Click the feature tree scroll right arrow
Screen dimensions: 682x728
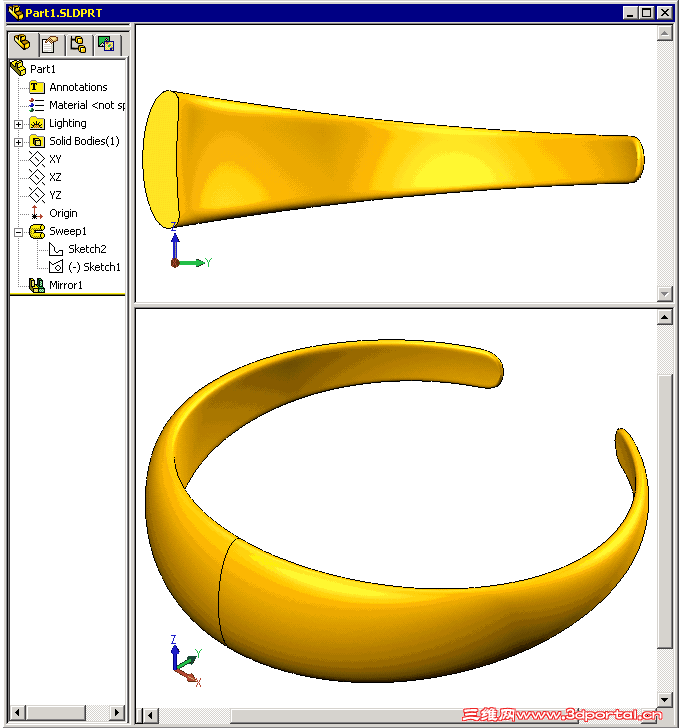[x=117, y=712]
